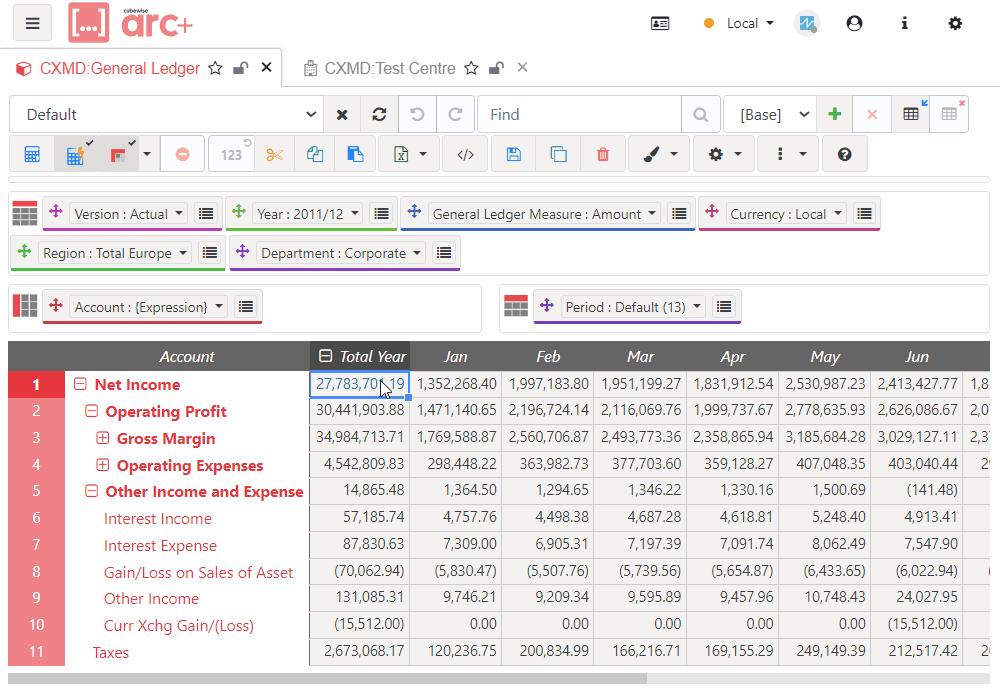
Task: Click the save floppy disk icon
Action: coord(513,154)
